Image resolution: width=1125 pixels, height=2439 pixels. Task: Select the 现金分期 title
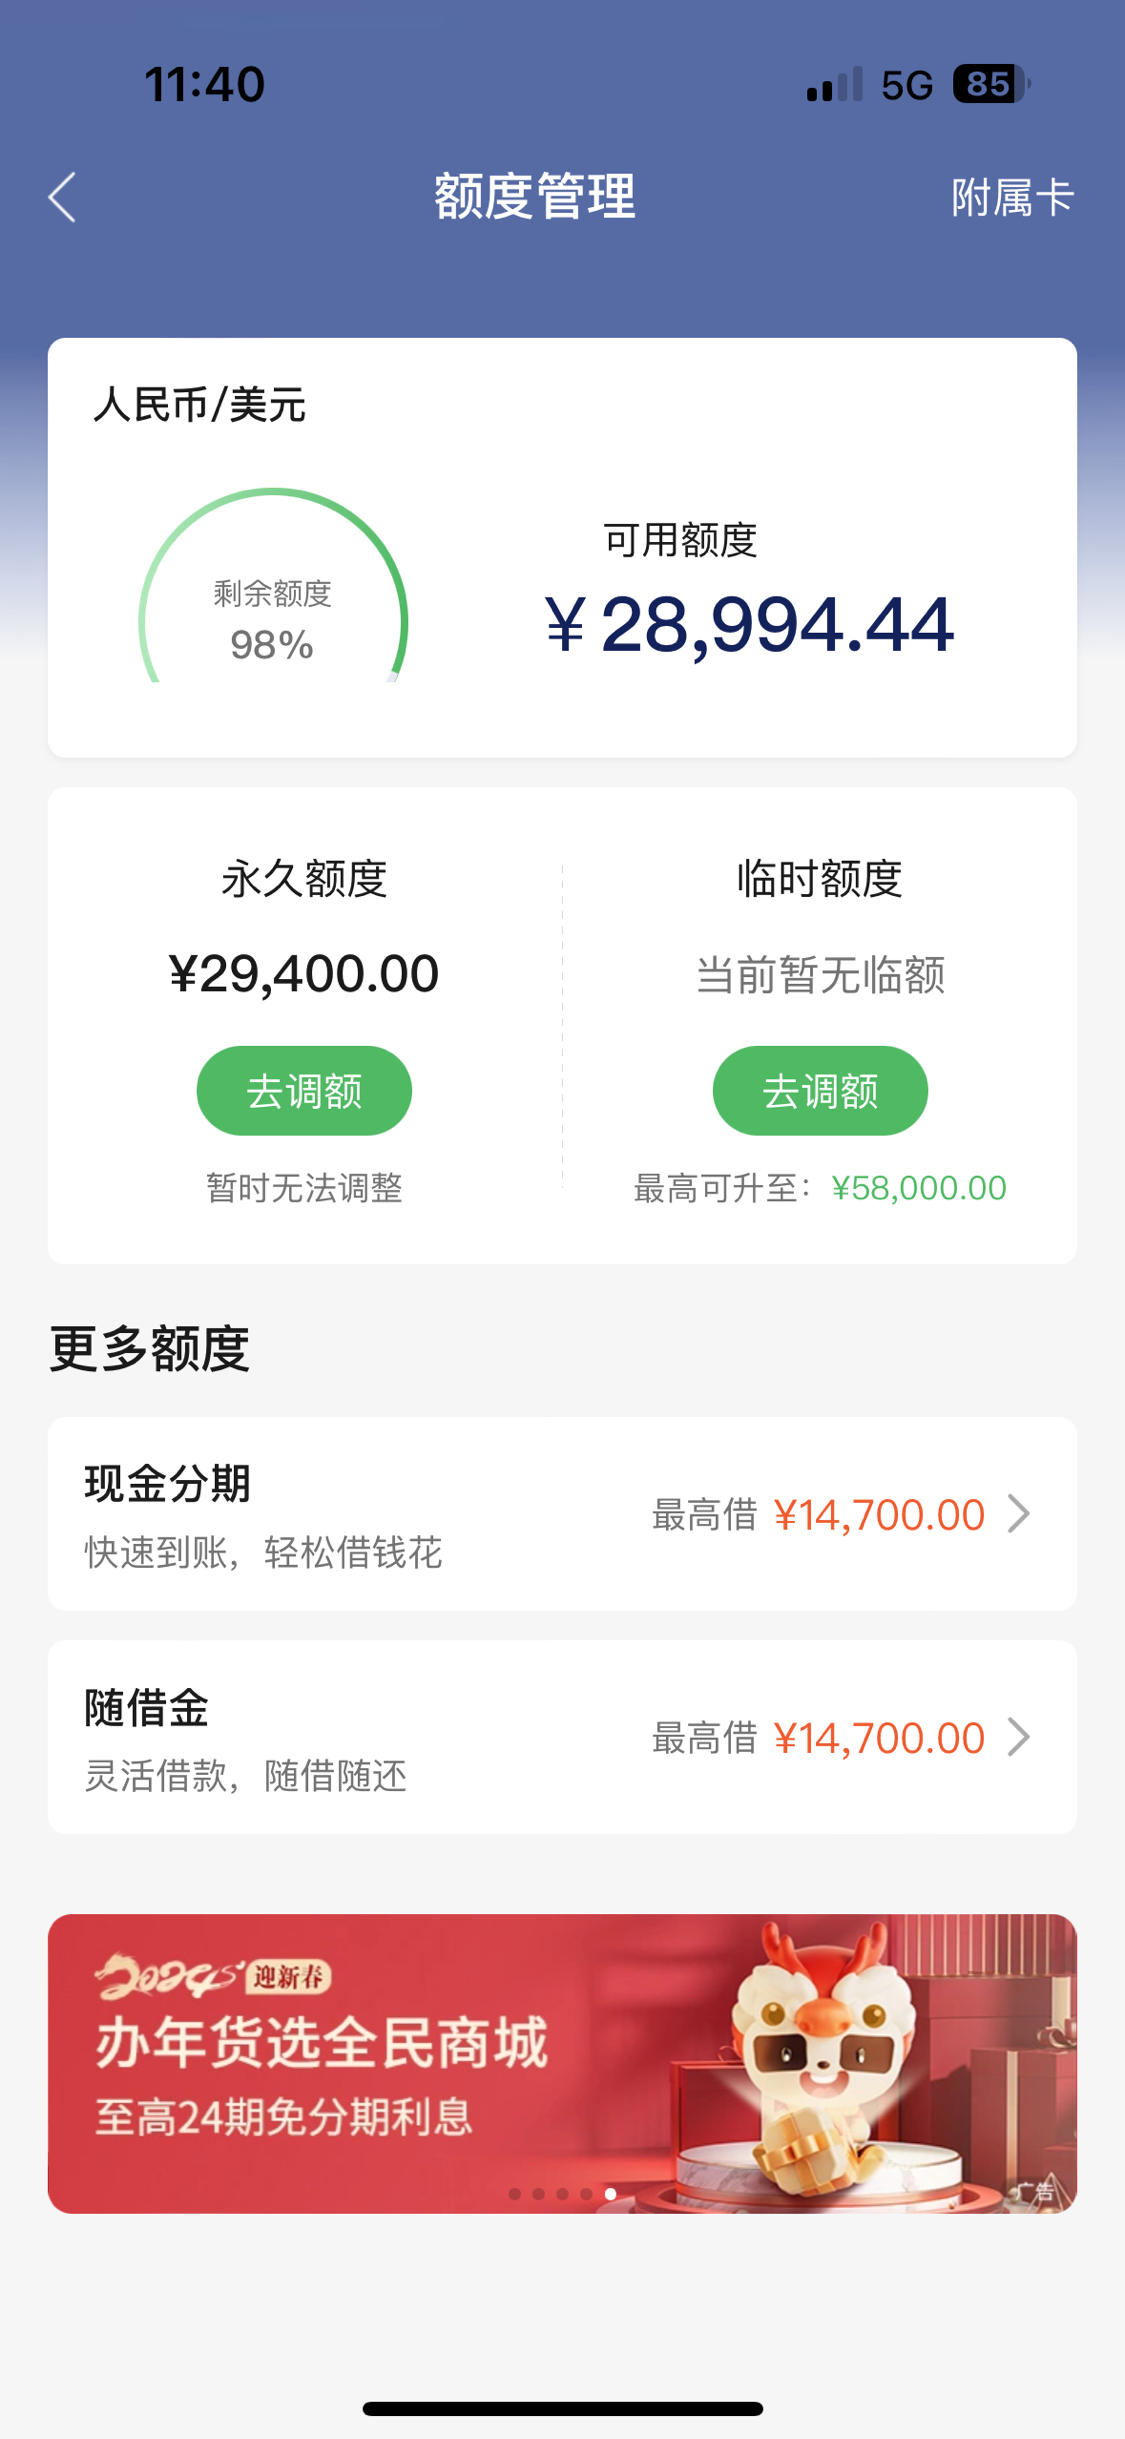click(x=167, y=1483)
